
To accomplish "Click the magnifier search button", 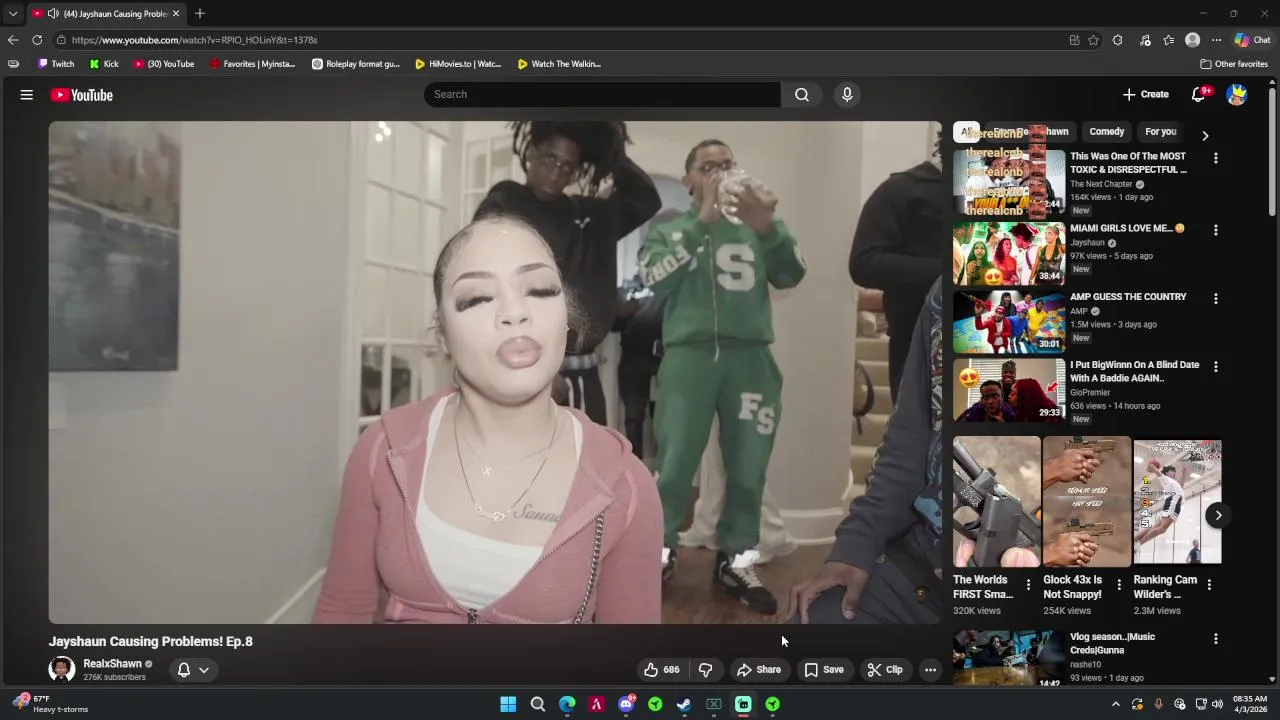I will pyautogui.click(x=802, y=94).
